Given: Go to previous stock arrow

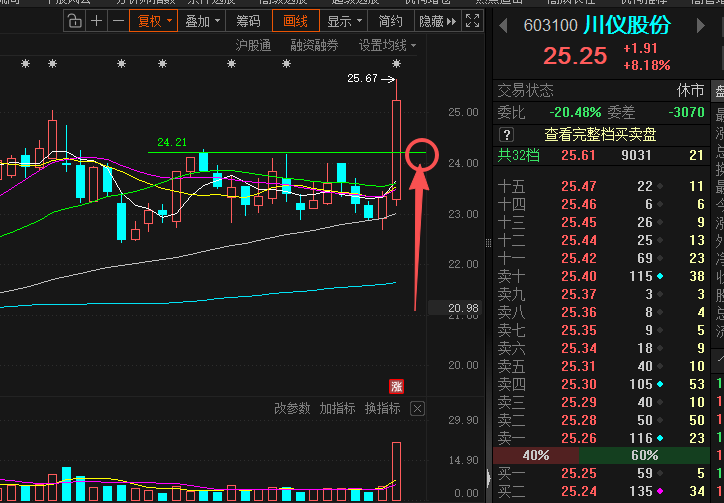Looking at the screenshot, I should 504,25.
